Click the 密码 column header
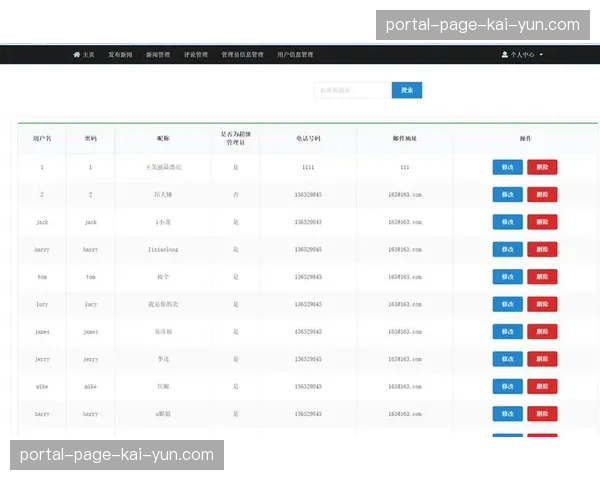This screenshot has width=600, height=480. pyautogui.click(x=91, y=139)
